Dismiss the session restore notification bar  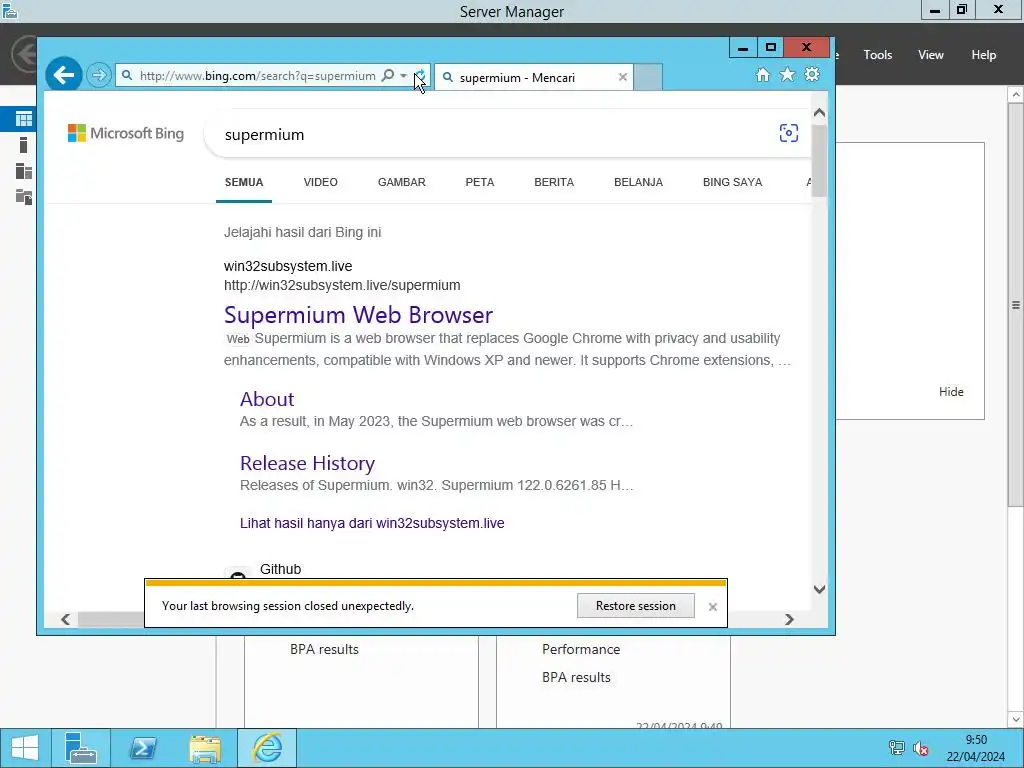[712, 607]
